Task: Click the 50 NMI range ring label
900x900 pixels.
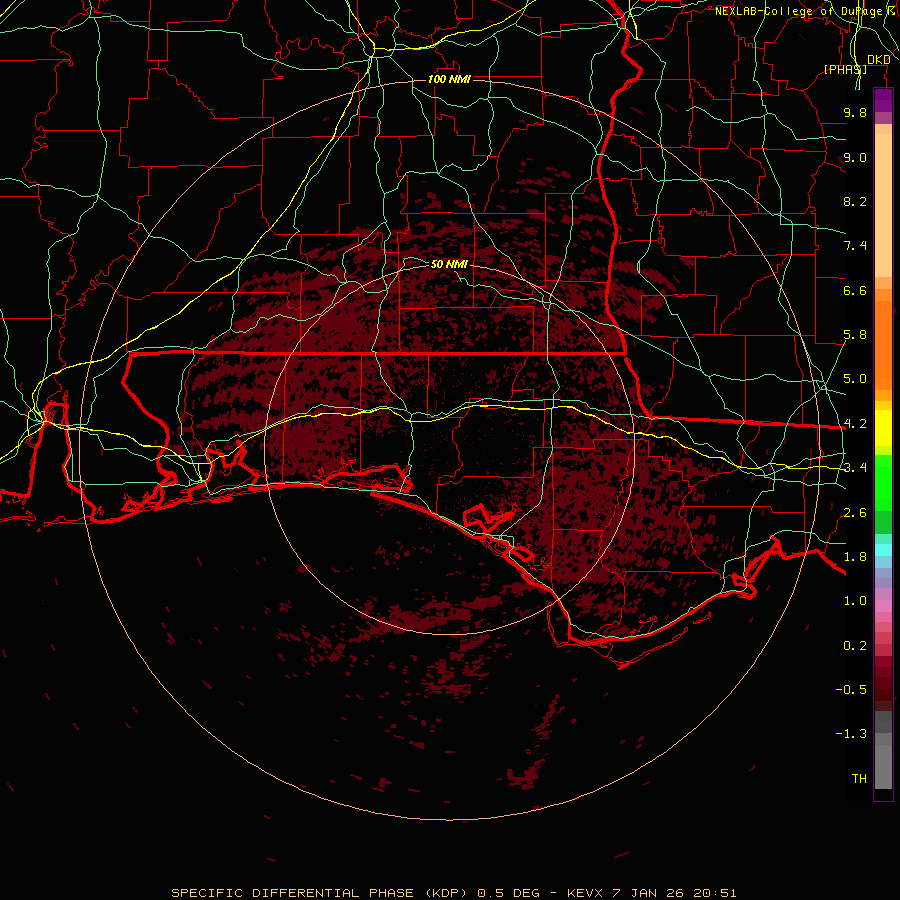Action: 449,264
